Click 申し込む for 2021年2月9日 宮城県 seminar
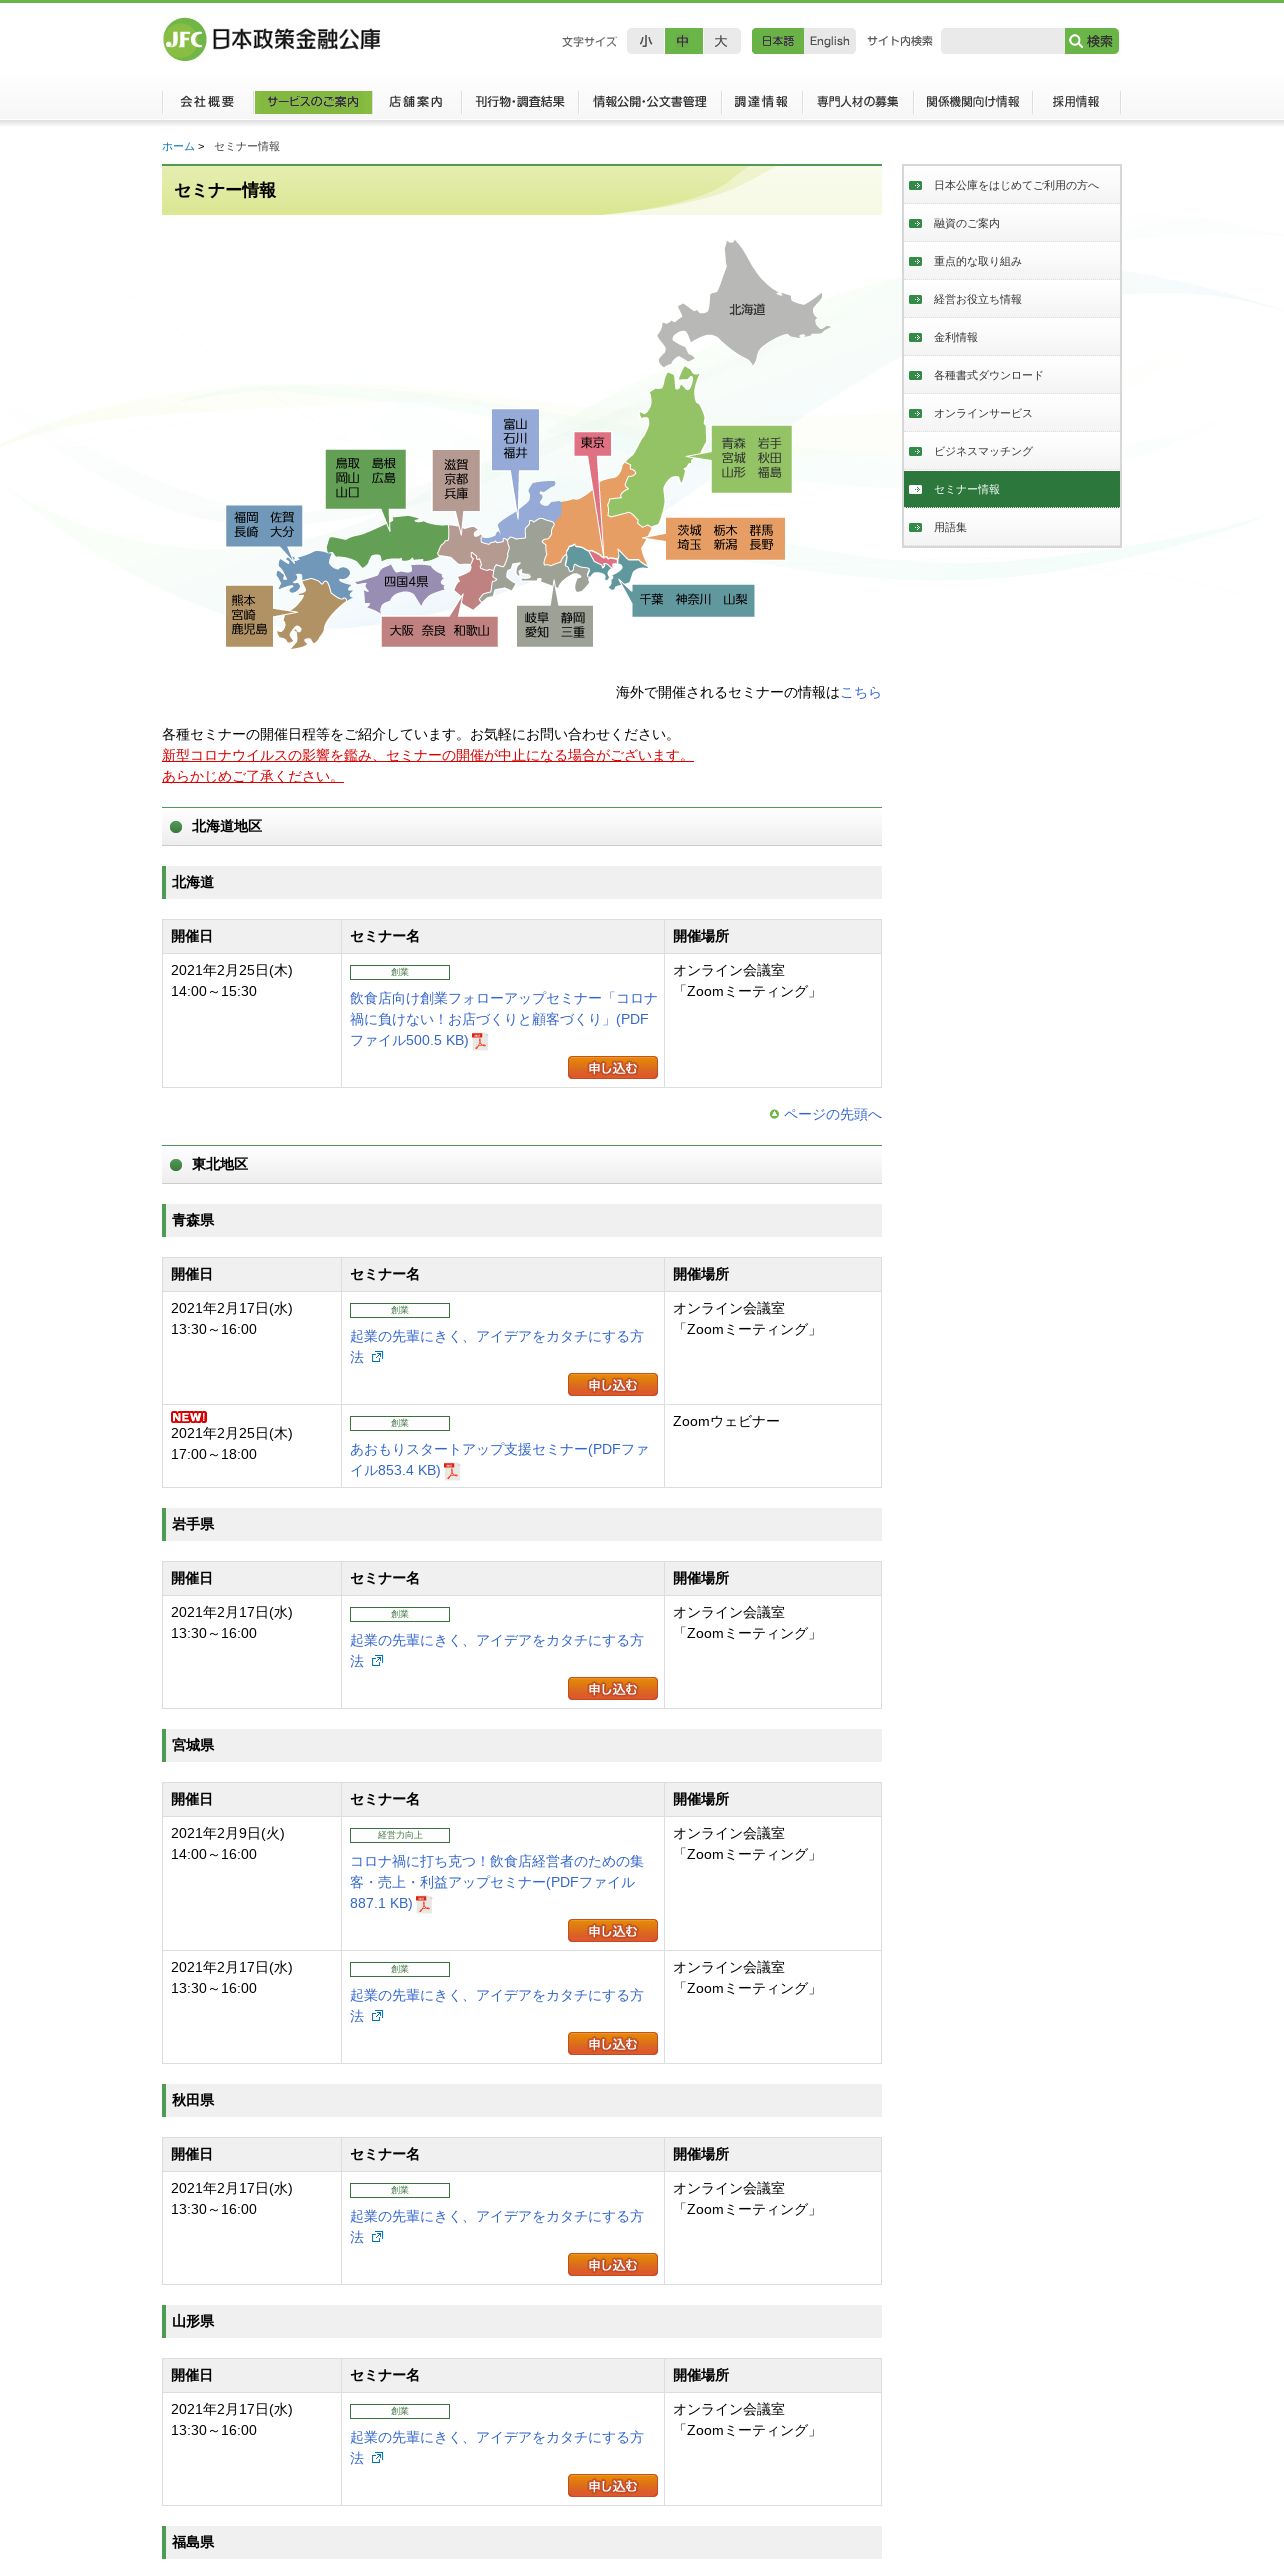 [x=613, y=1931]
